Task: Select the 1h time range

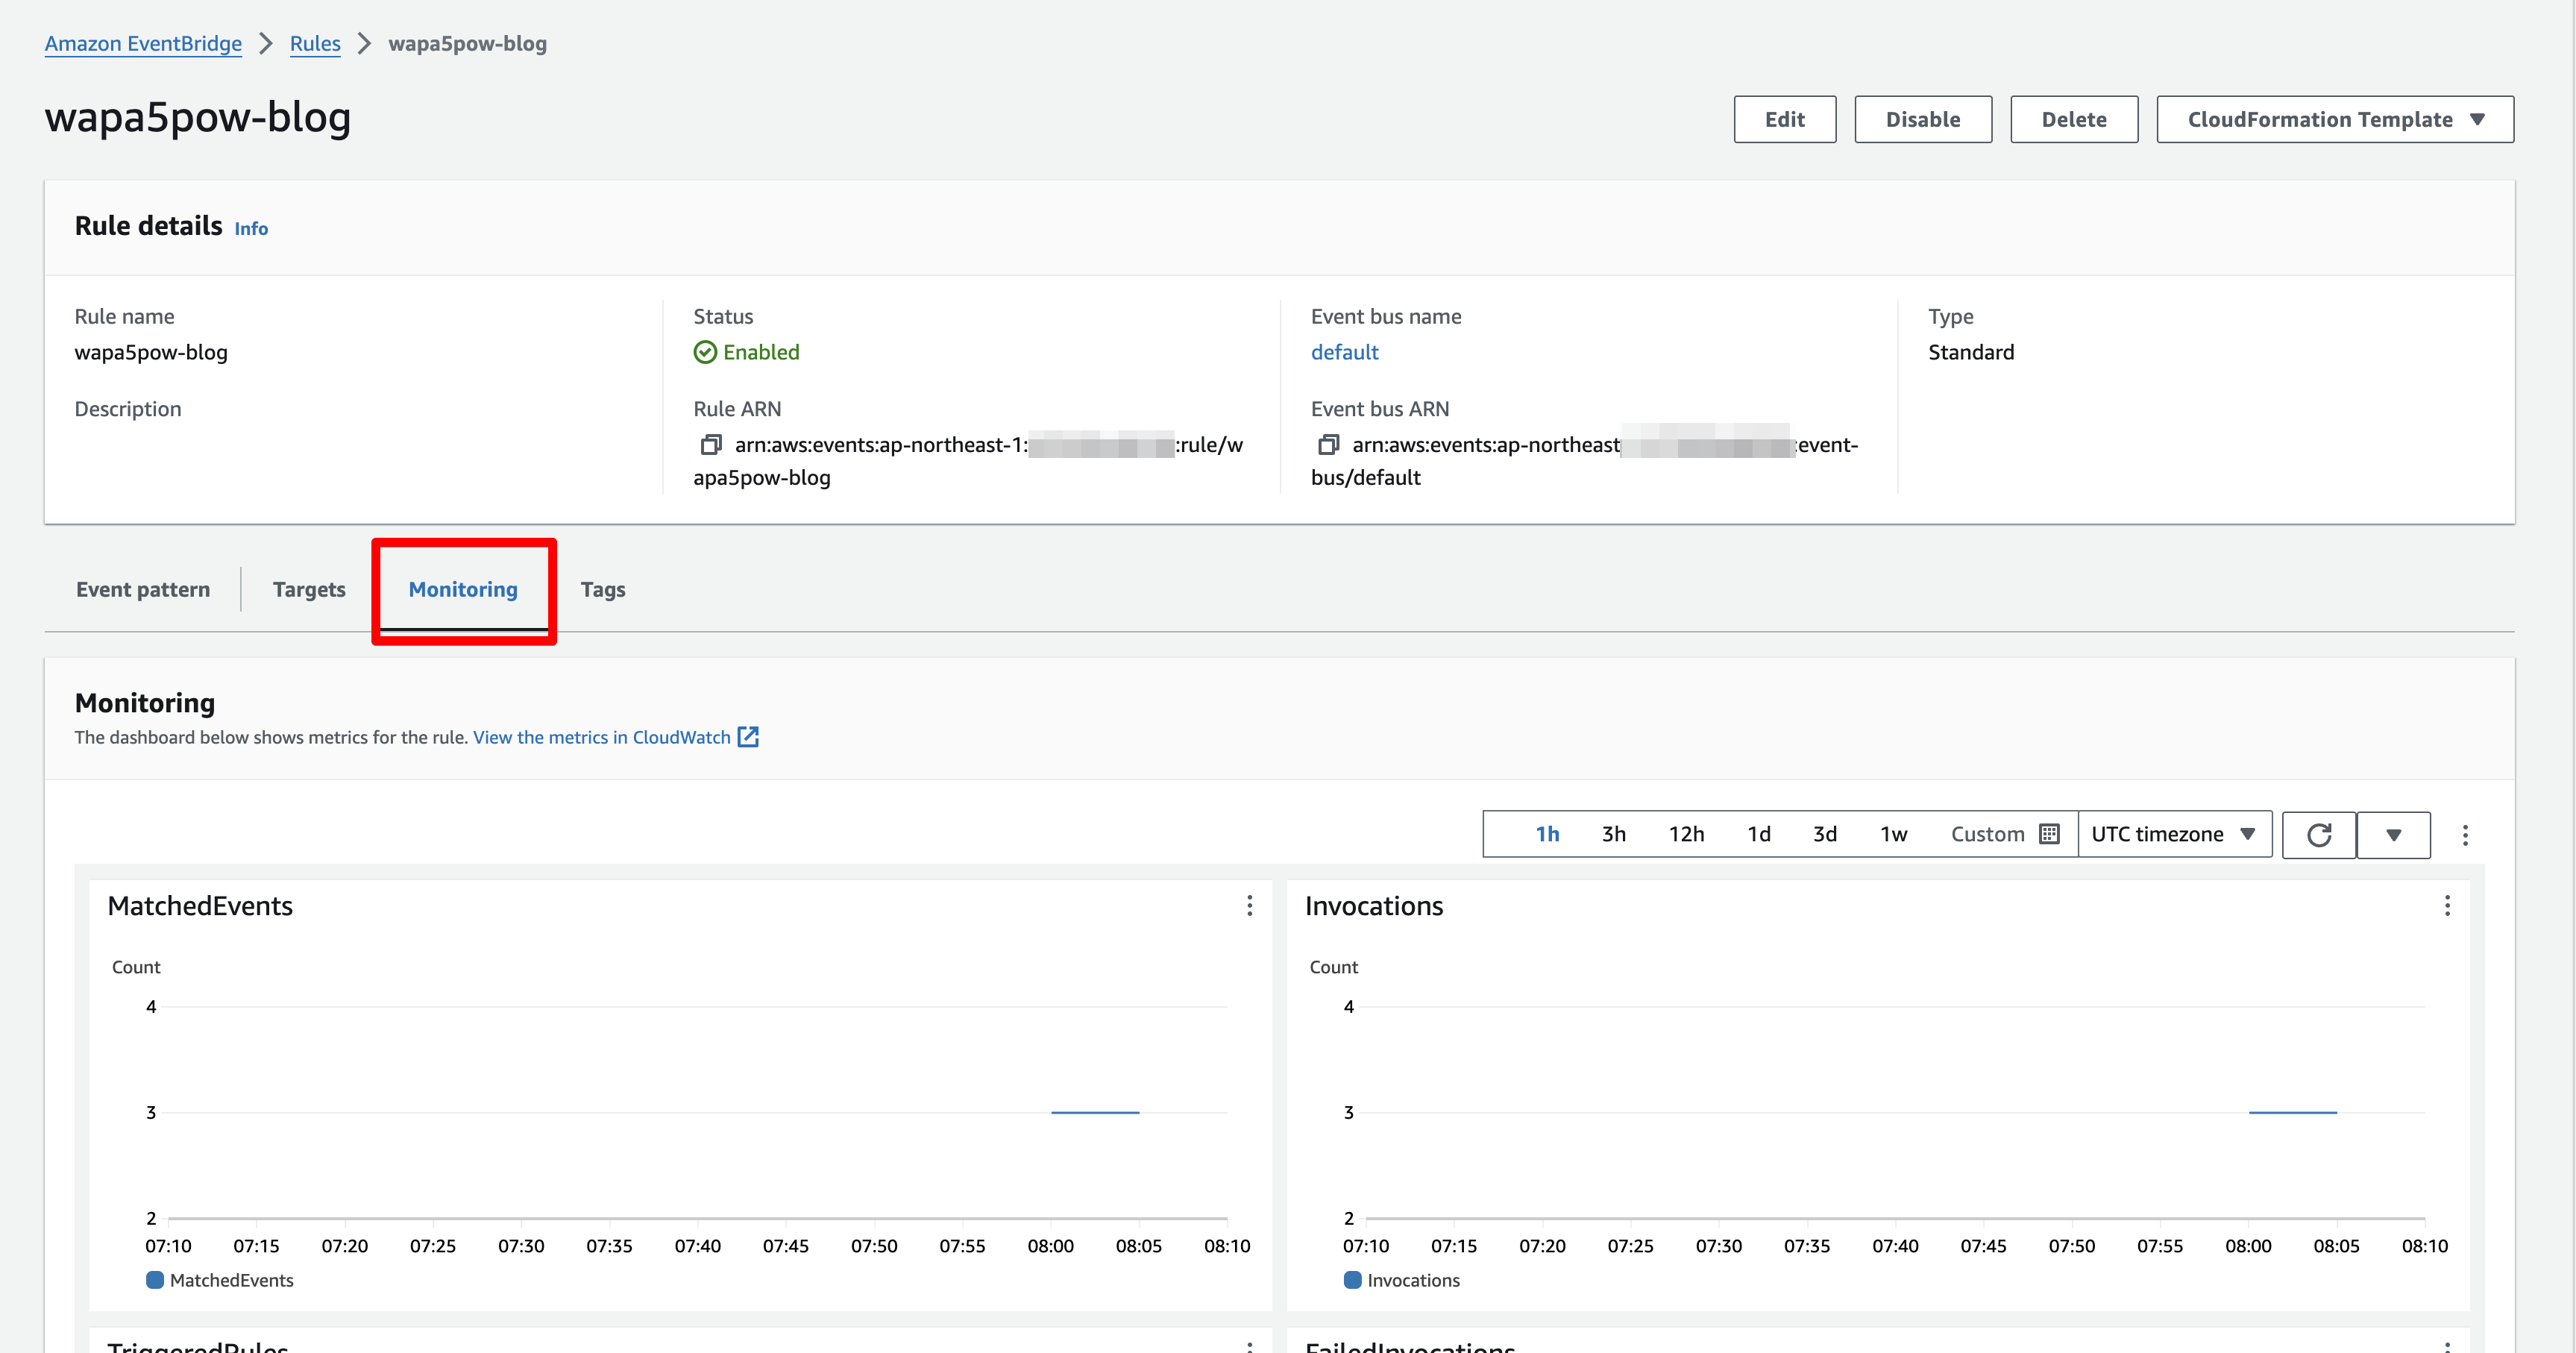Action: click(1547, 834)
